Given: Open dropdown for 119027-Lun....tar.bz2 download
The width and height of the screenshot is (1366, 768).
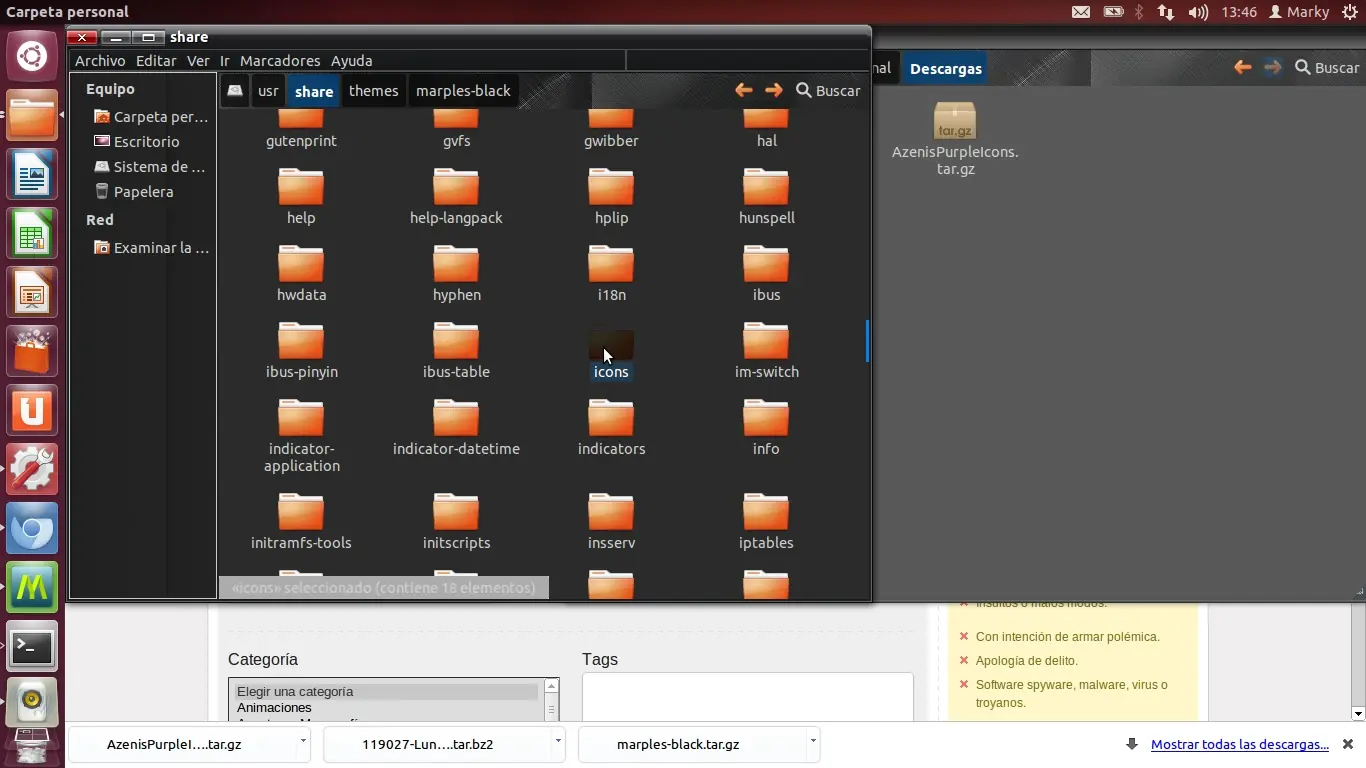Looking at the screenshot, I should [x=556, y=742].
